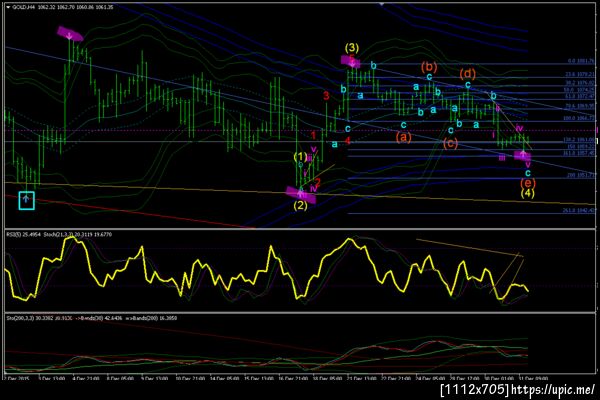Click the orange (a) wave label
The width and height of the screenshot is (600, 400).
403,137
